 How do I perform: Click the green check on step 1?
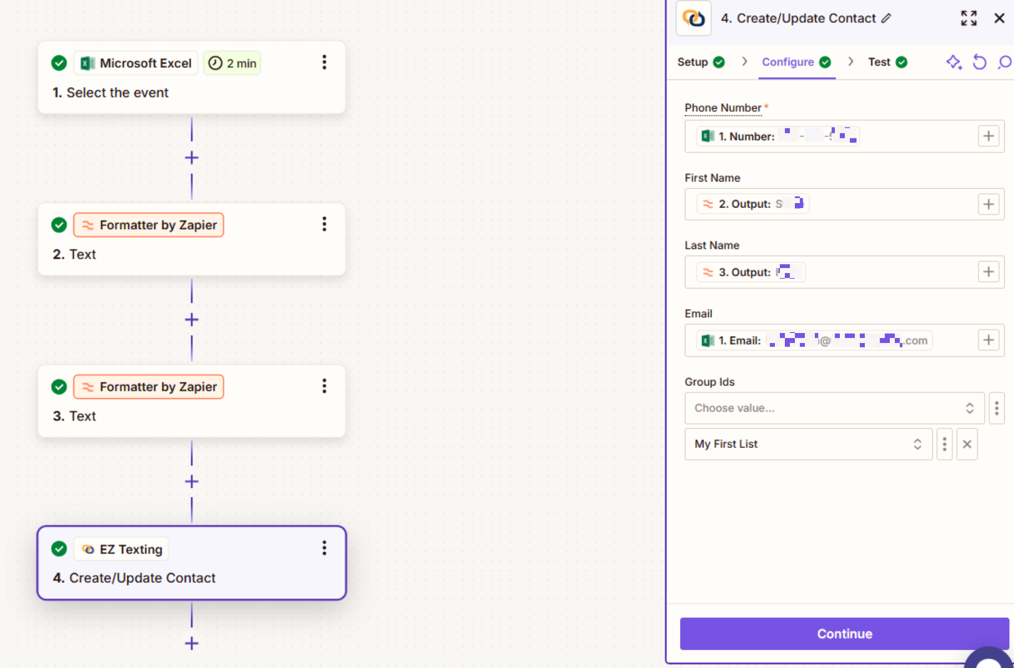(x=59, y=63)
